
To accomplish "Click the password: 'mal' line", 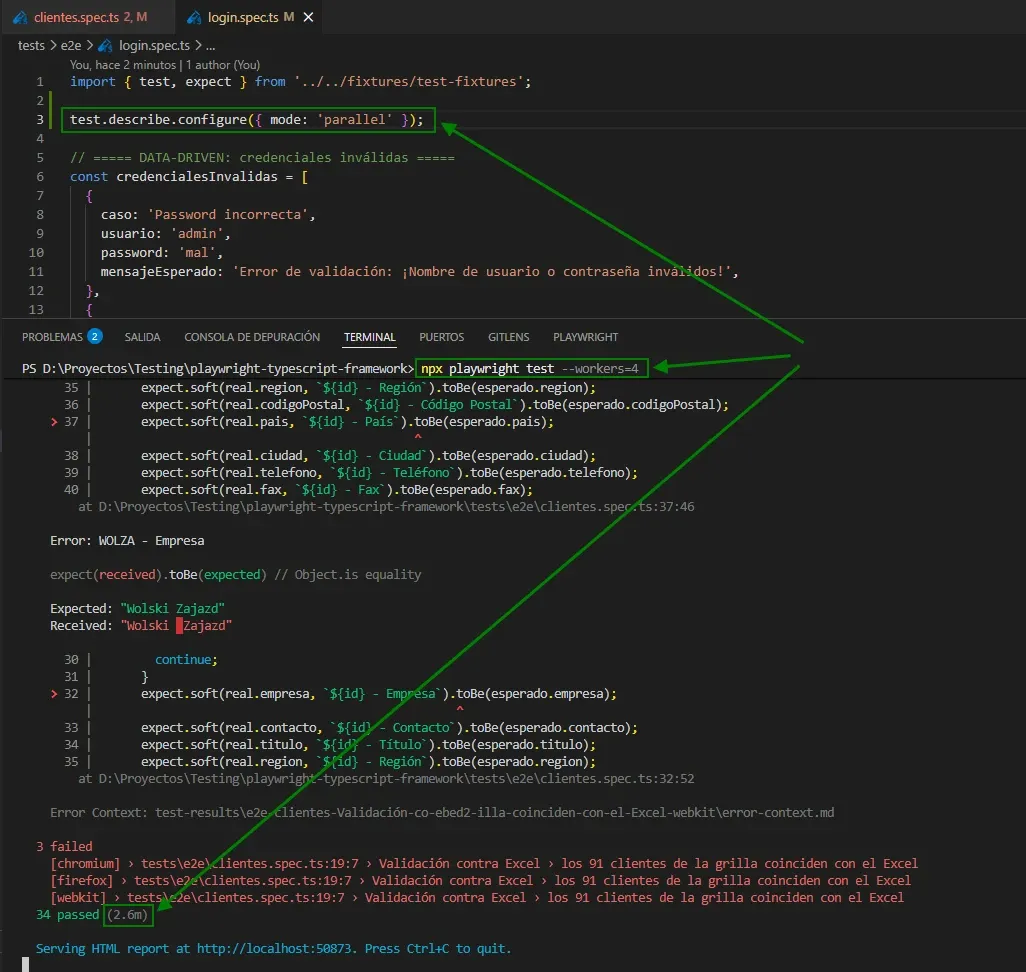I will point(161,253).
